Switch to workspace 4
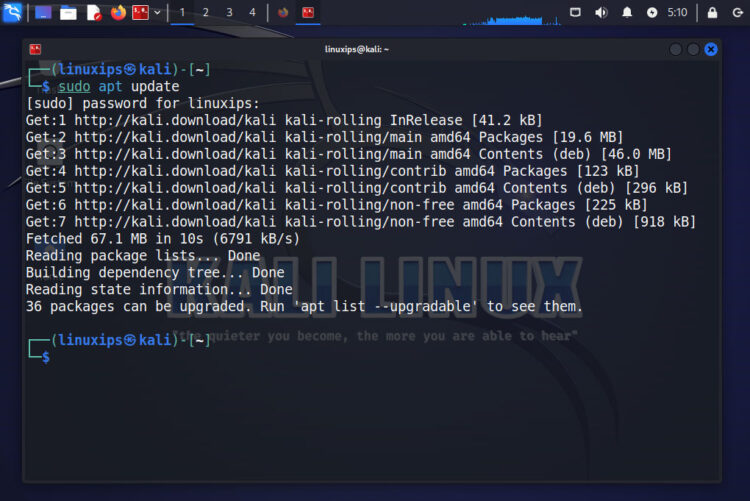 tap(253, 12)
